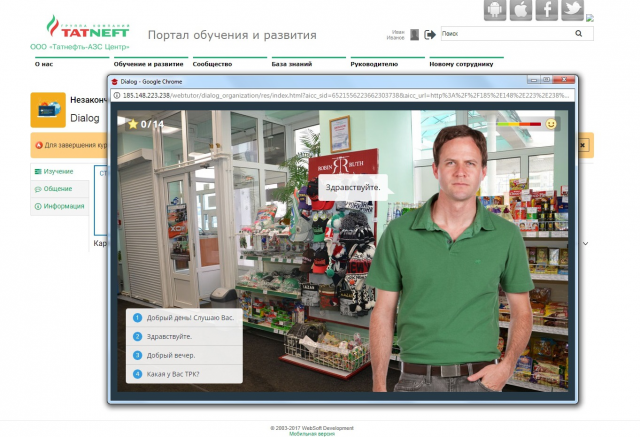
Task: Click the 'Портал обучения и развития' title
Action: (232, 35)
